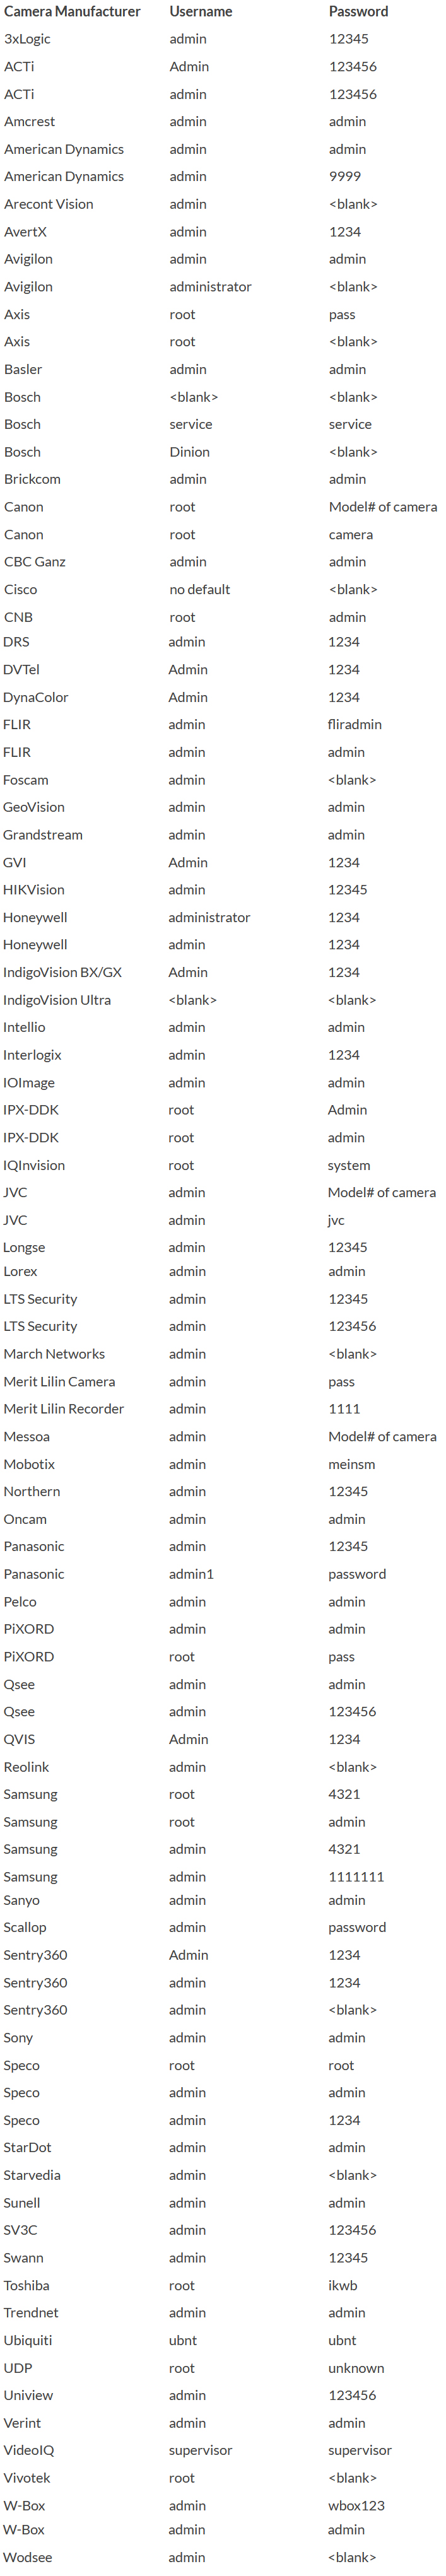
Task: Select the IQInvision system password
Action: [349, 1166]
